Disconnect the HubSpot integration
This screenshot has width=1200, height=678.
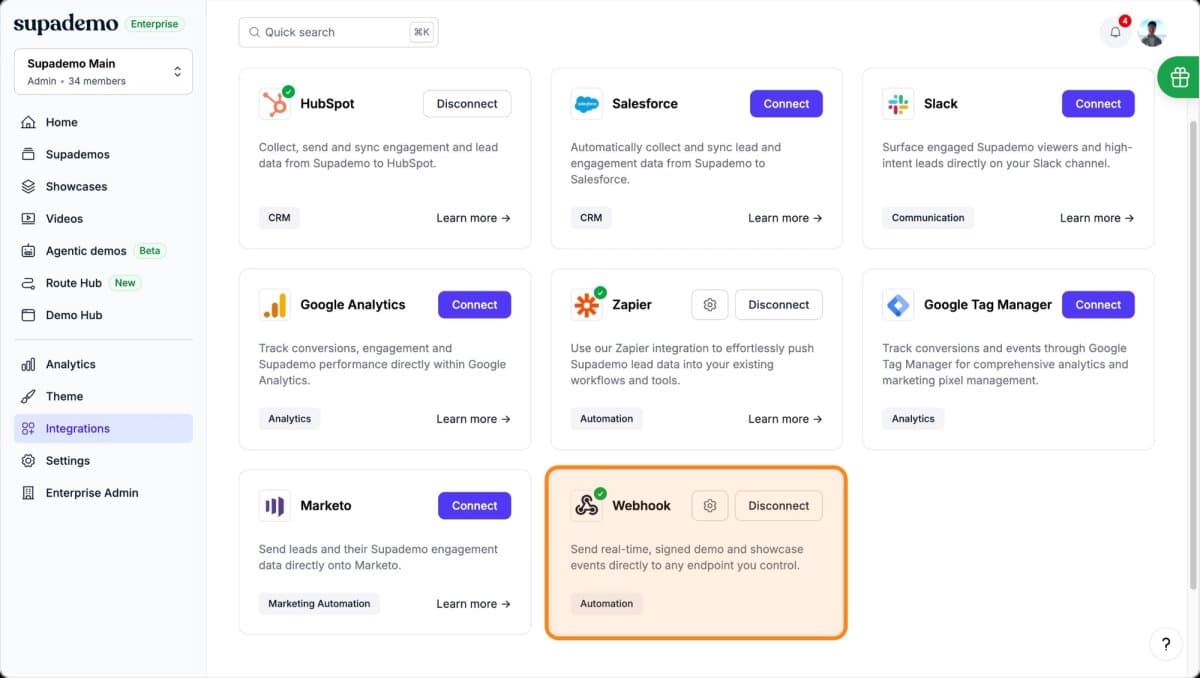pos(467,104)
